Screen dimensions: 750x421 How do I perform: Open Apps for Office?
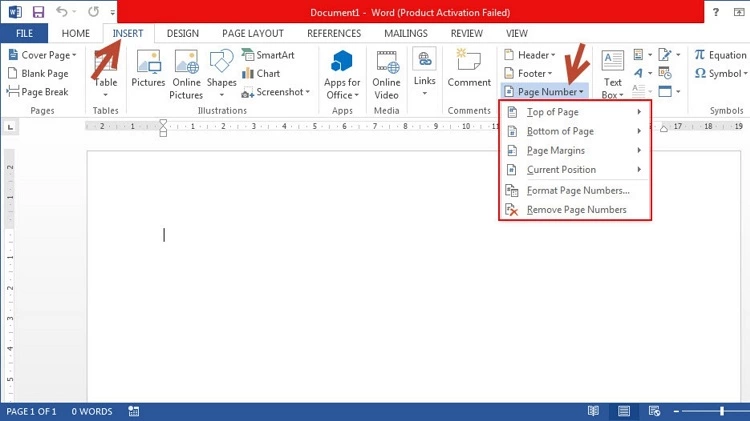tap(342, 75)
